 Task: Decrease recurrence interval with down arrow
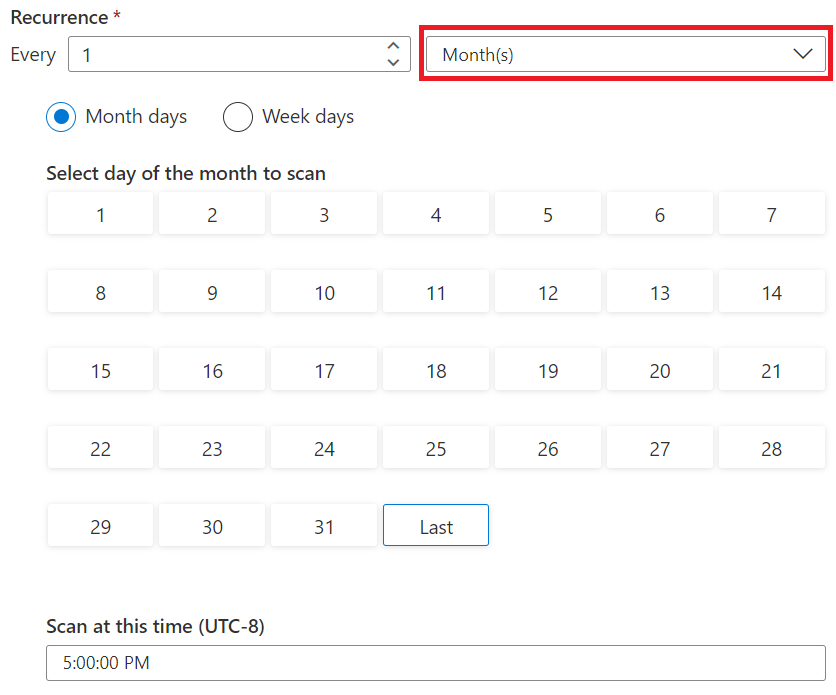(393, 63)
